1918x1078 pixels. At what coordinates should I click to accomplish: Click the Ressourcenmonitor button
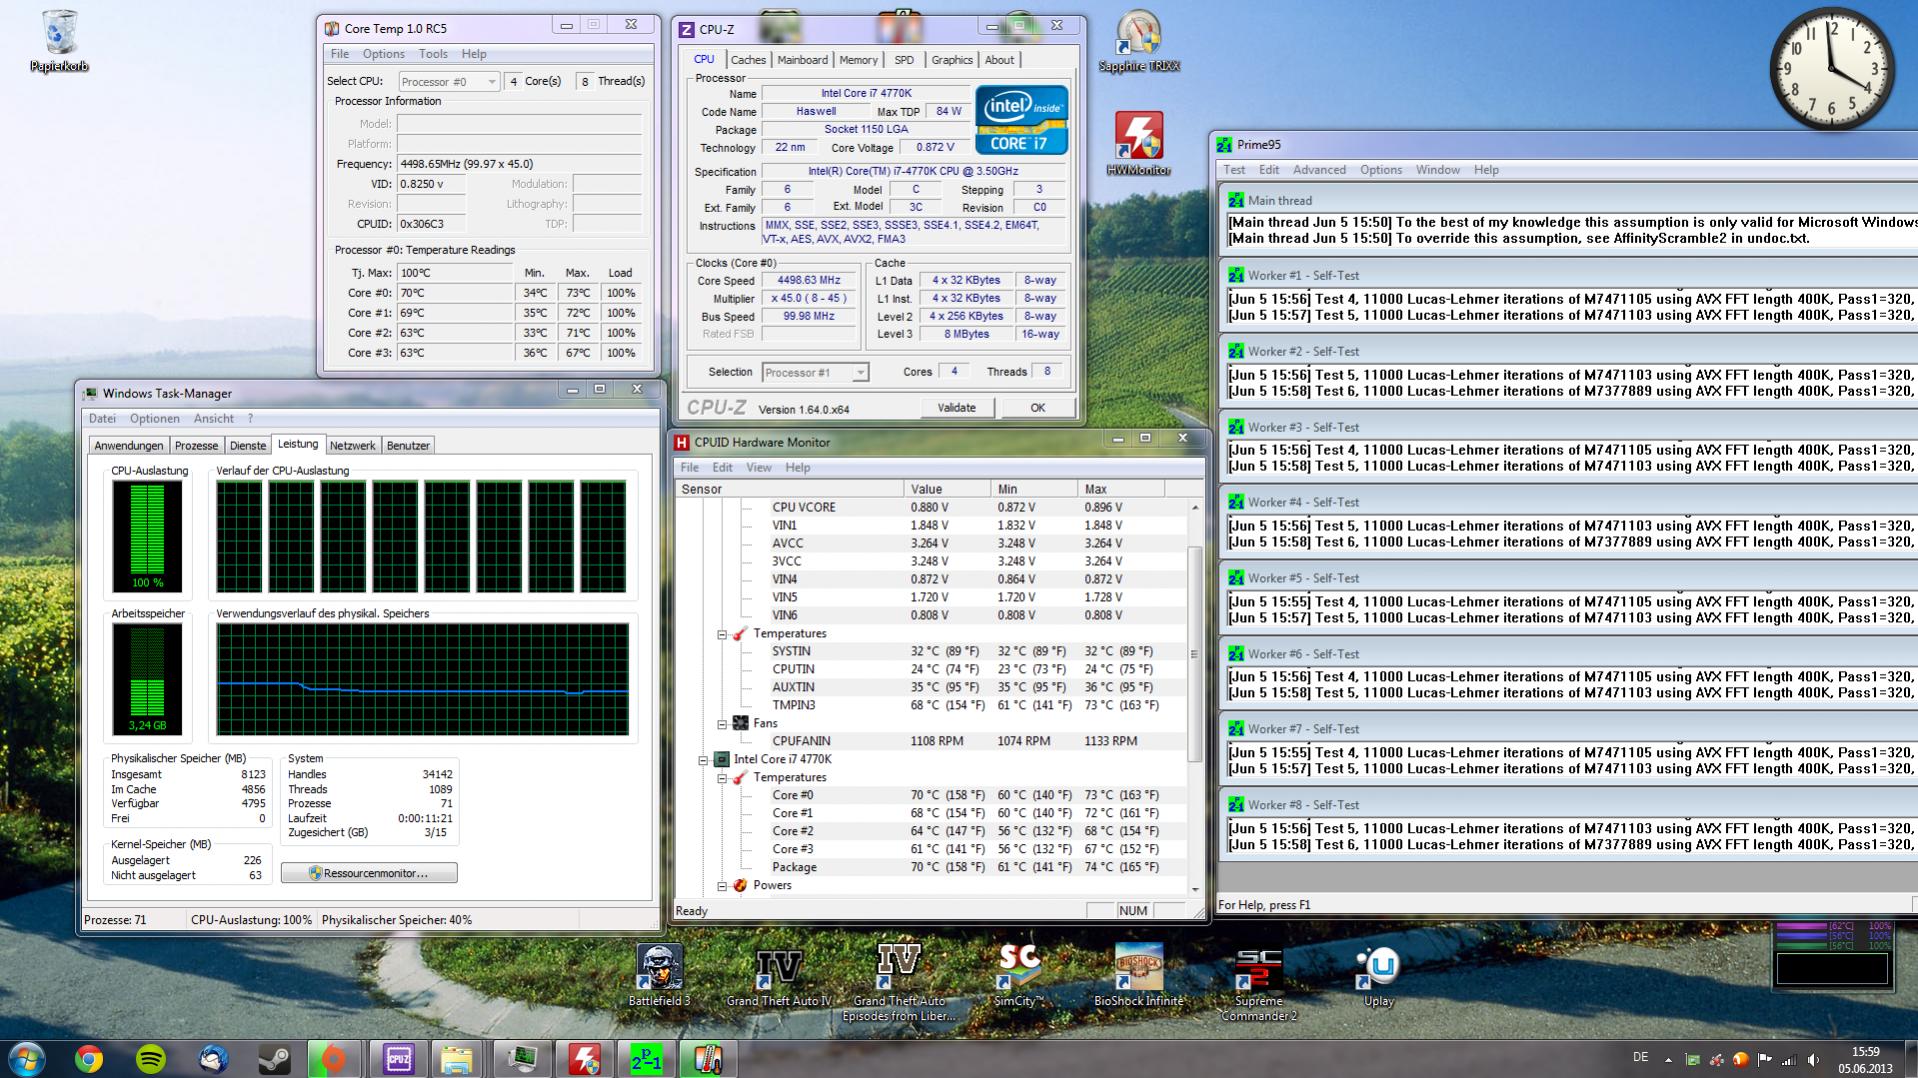pos(369,873)
